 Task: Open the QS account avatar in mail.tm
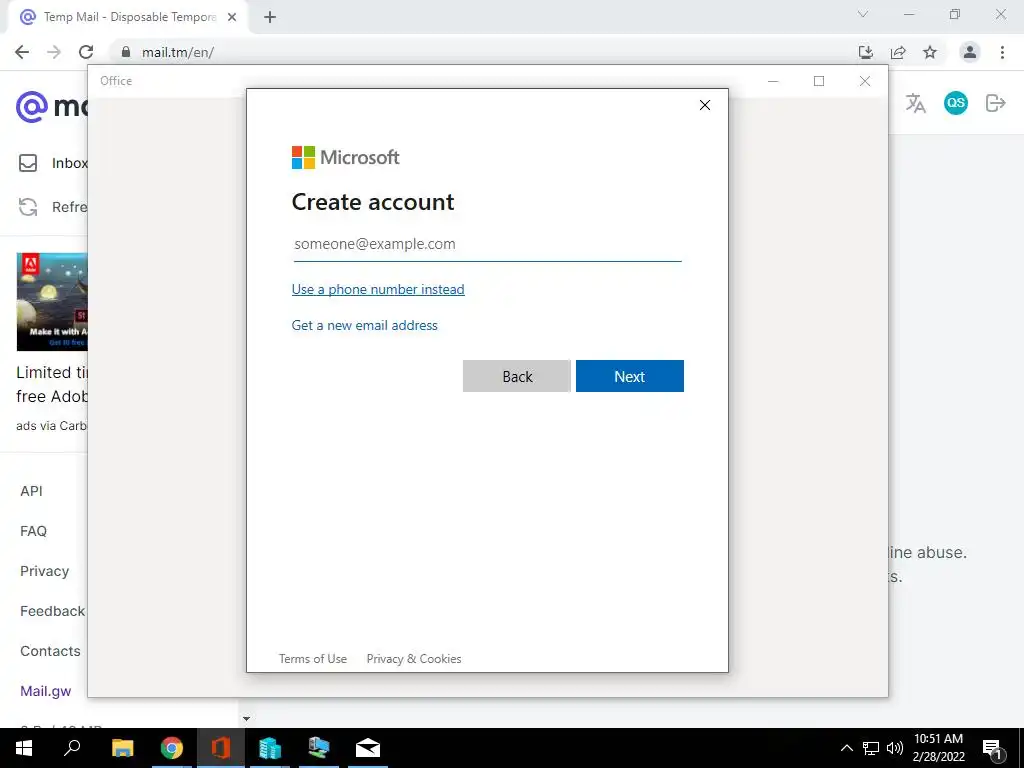[956, 103]
